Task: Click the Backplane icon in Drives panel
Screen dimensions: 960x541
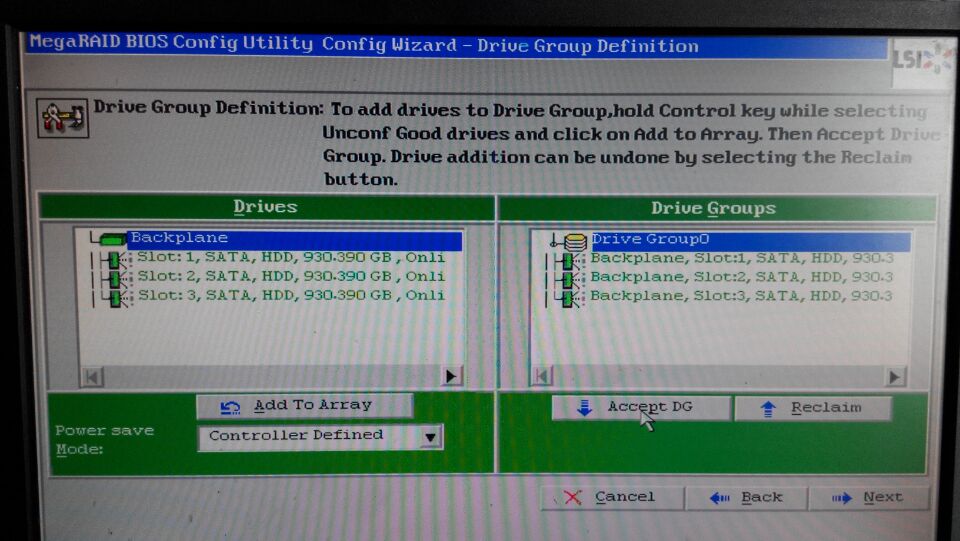Action: coord(112,240)
